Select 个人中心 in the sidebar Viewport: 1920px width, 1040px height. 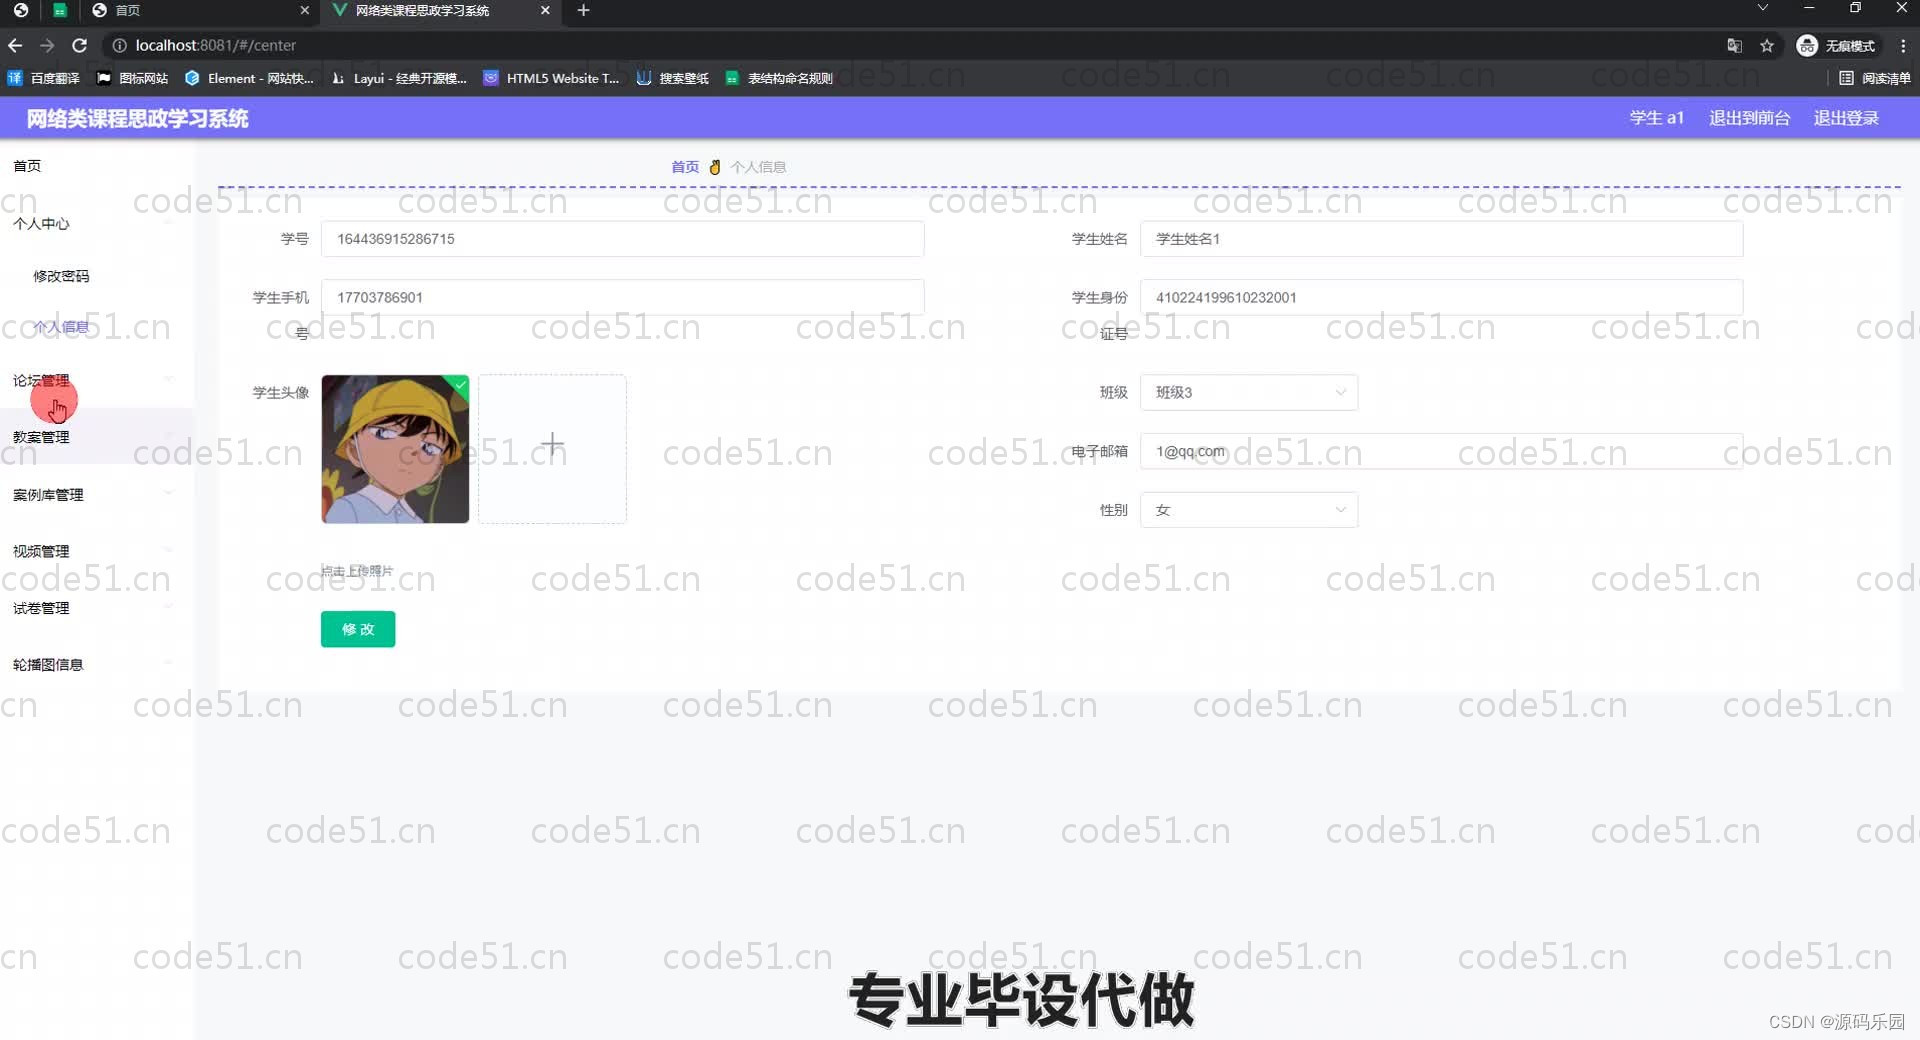[x=41, y=223]
